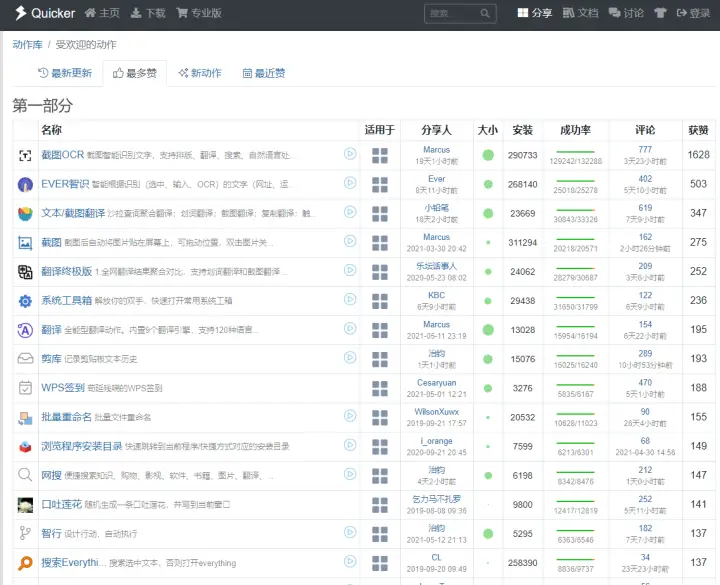The image size is (720, 585).
Task: Play preview for 智行 action
Action: [350, 532]
